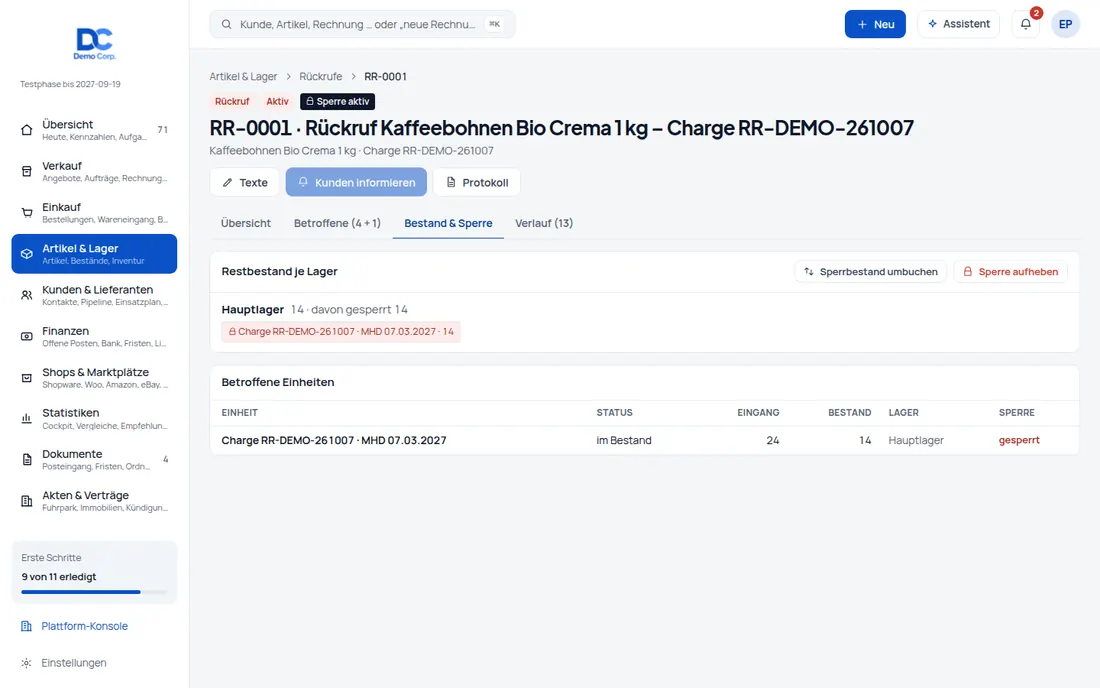Open notifications bell with badge 2

1026,24
